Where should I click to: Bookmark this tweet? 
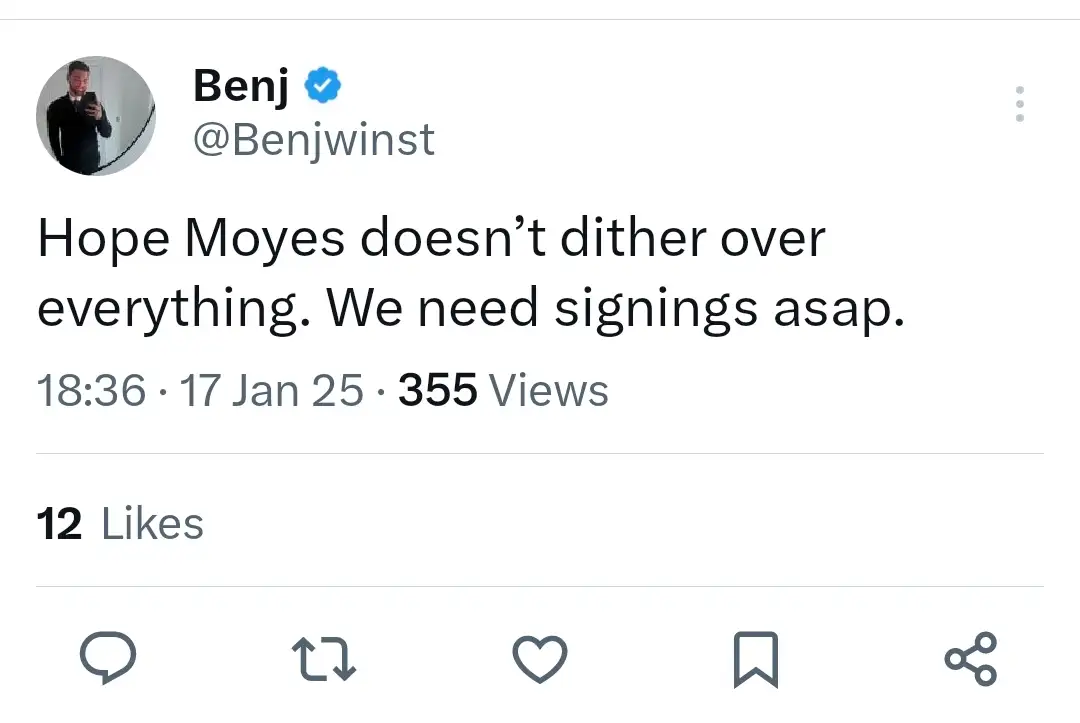755,660
